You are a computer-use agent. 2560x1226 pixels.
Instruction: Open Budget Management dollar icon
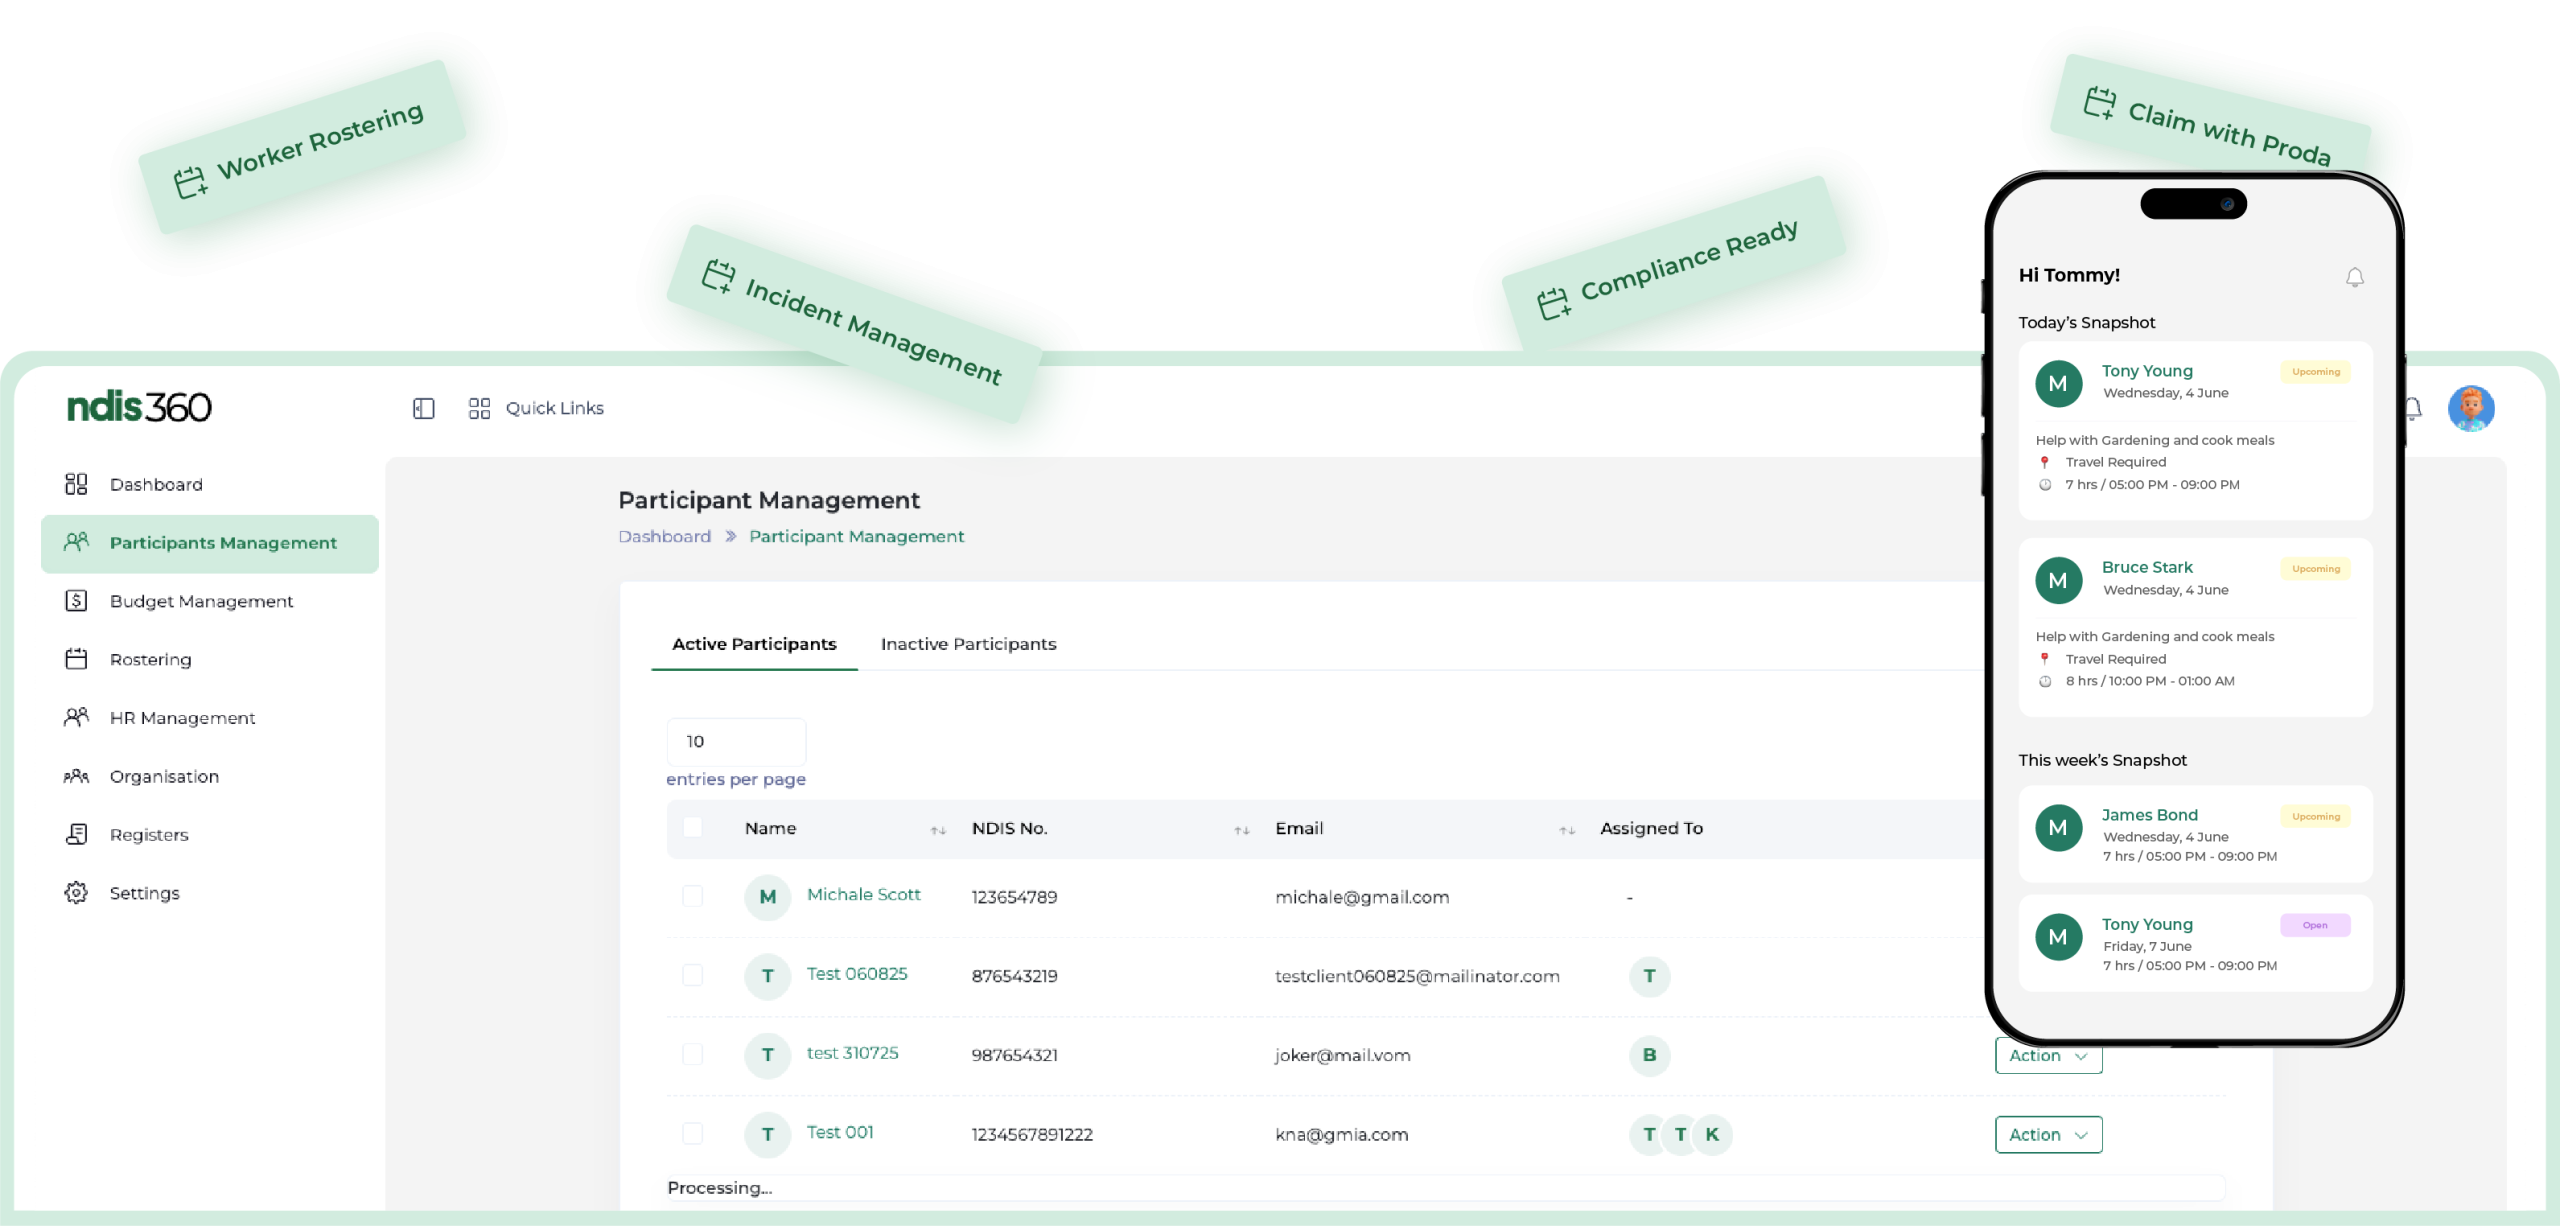tap(76, 601)
